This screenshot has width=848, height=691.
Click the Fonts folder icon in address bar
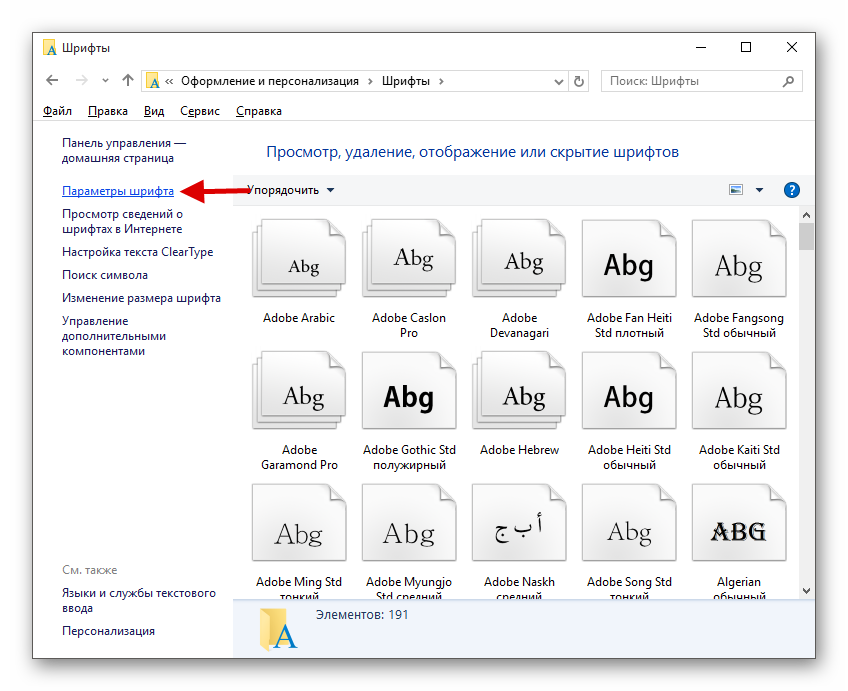[x=153, y=81]
